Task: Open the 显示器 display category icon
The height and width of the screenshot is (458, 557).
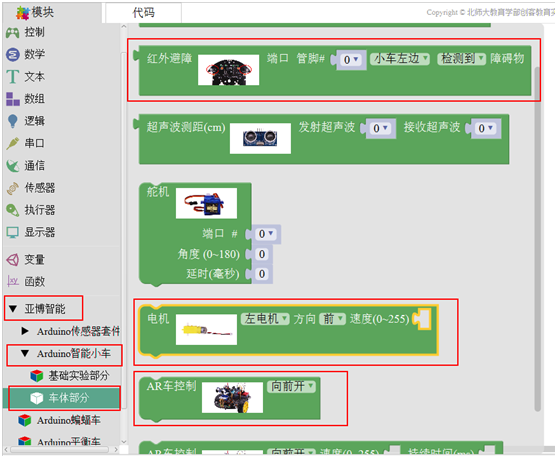Action: pos(12,233)
